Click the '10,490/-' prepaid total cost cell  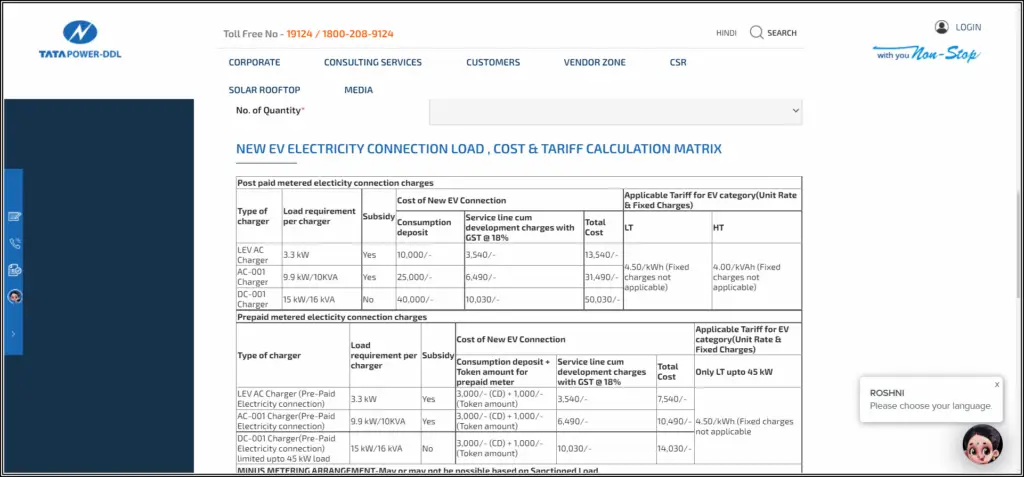click(x=675, y=421)
